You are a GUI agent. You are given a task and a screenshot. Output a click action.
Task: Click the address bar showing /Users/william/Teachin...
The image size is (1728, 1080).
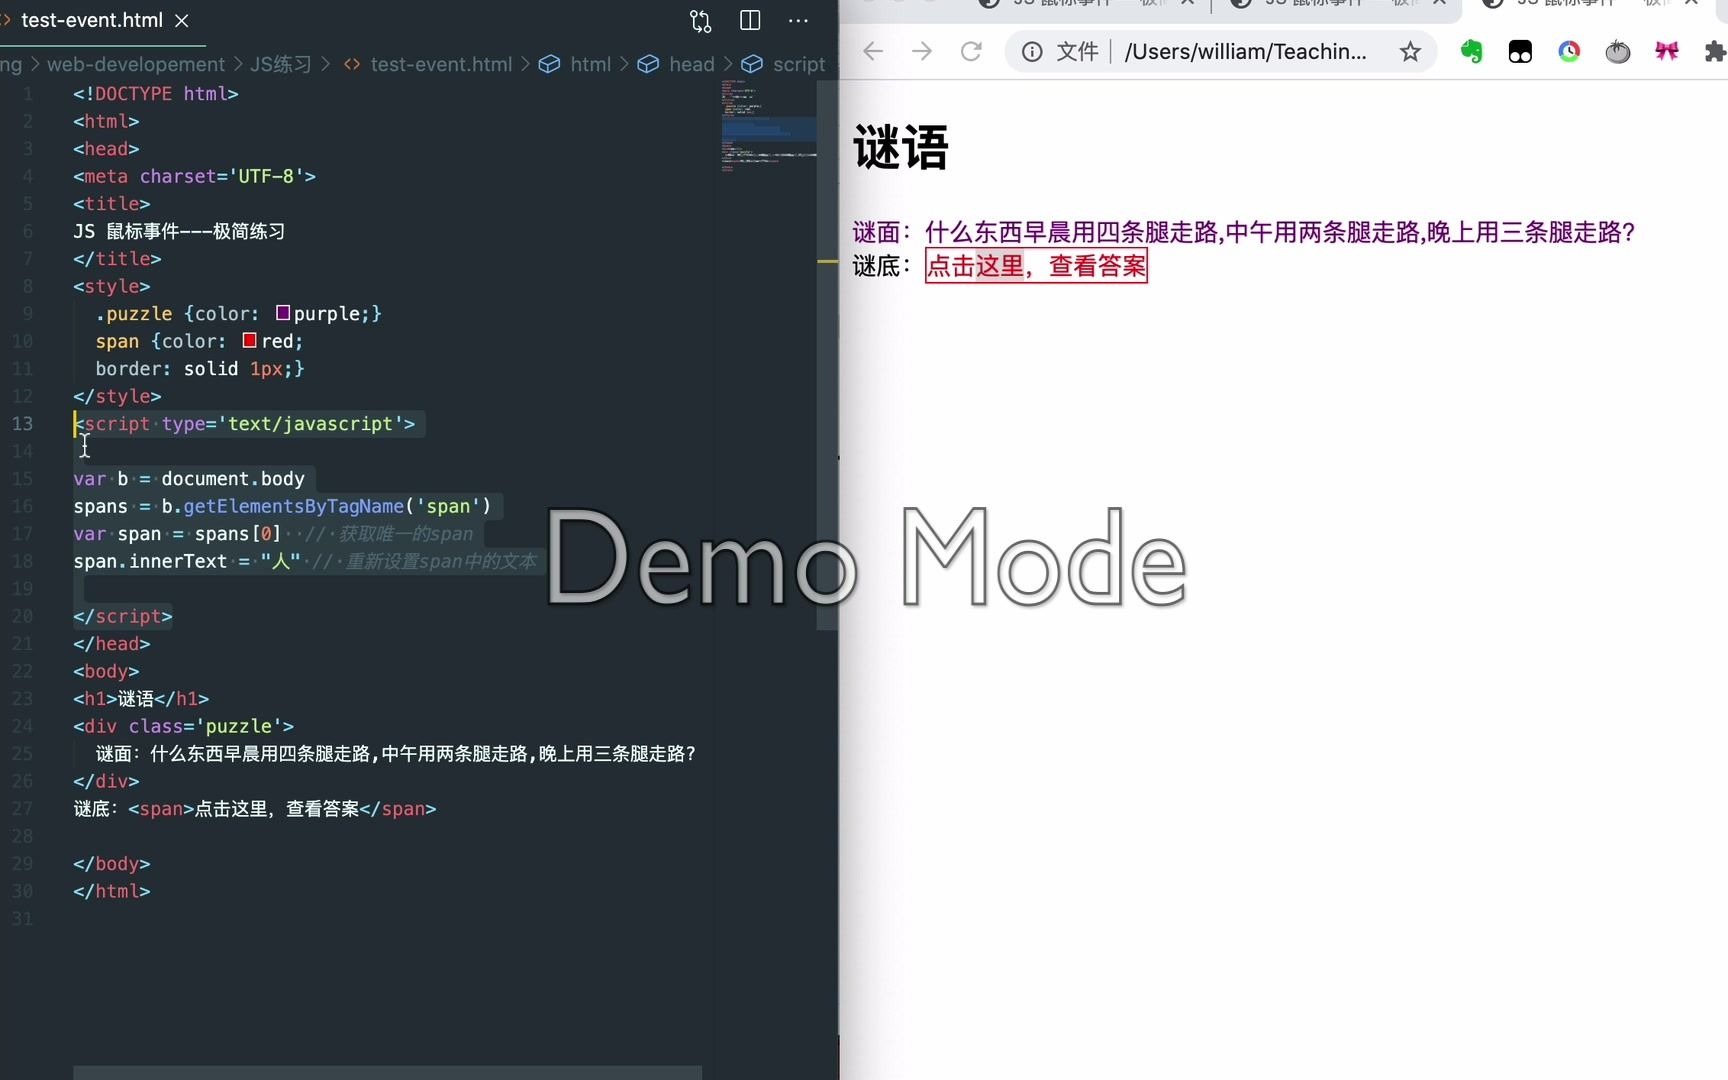tap(1245, 51)
